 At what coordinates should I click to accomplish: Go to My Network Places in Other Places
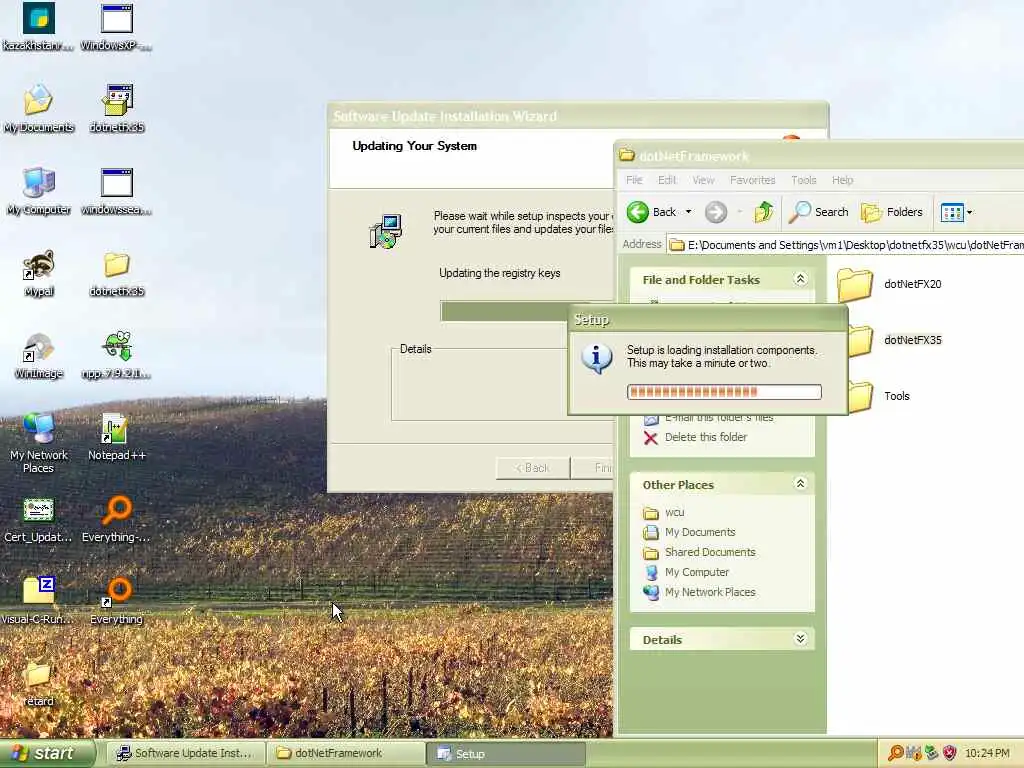tap(699, 592)
